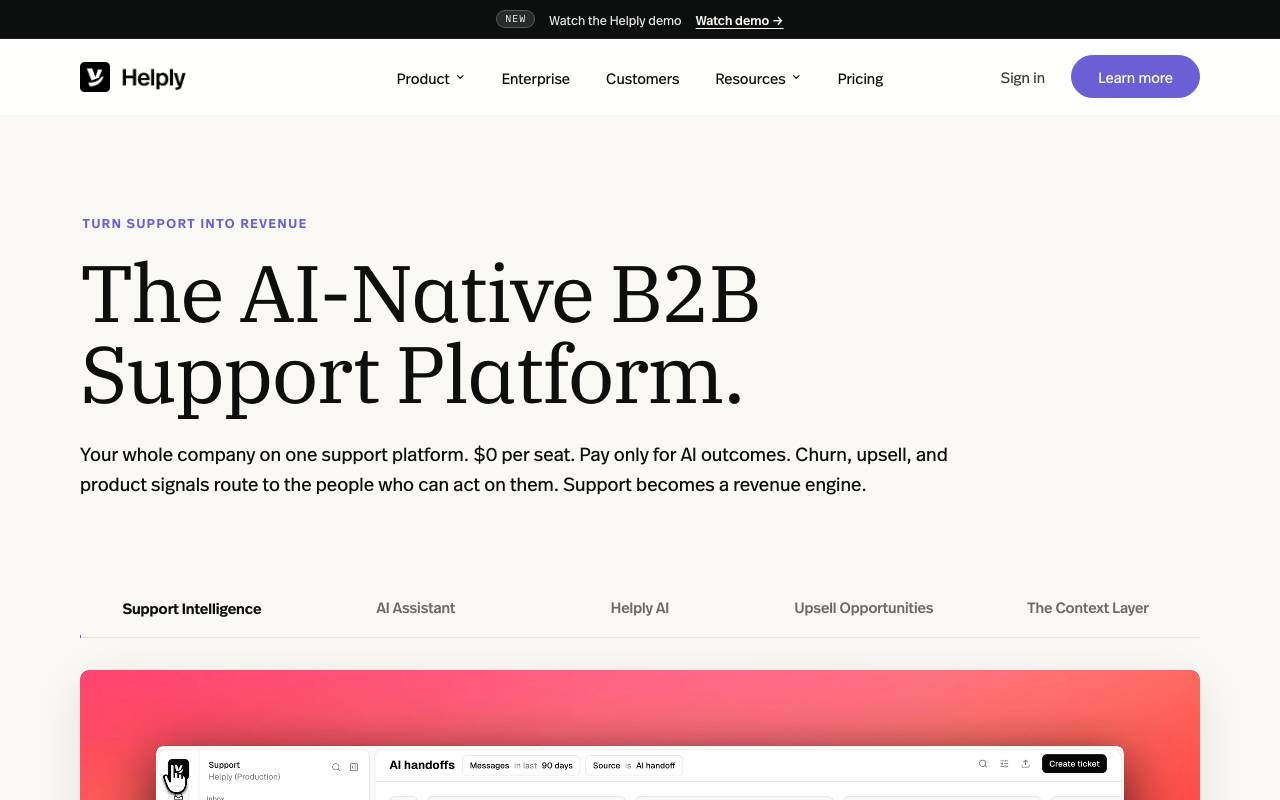Click the arrow in the Watch demo link
This screenshot has height=800, width=1280.
[778, 20]
